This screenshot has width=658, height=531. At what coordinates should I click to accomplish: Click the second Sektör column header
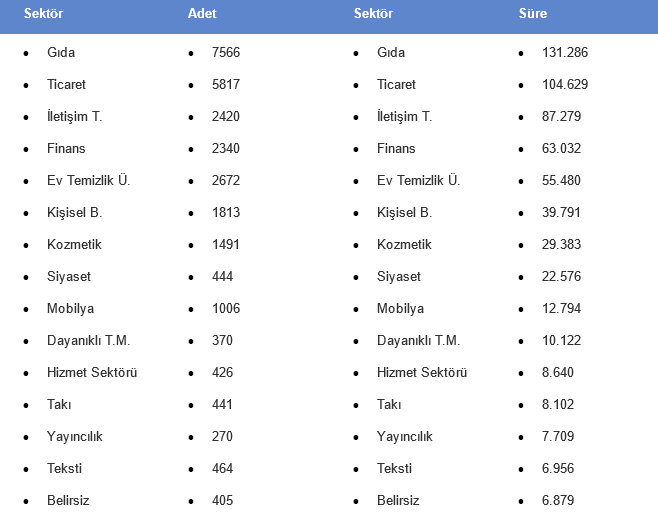point(373,13)
